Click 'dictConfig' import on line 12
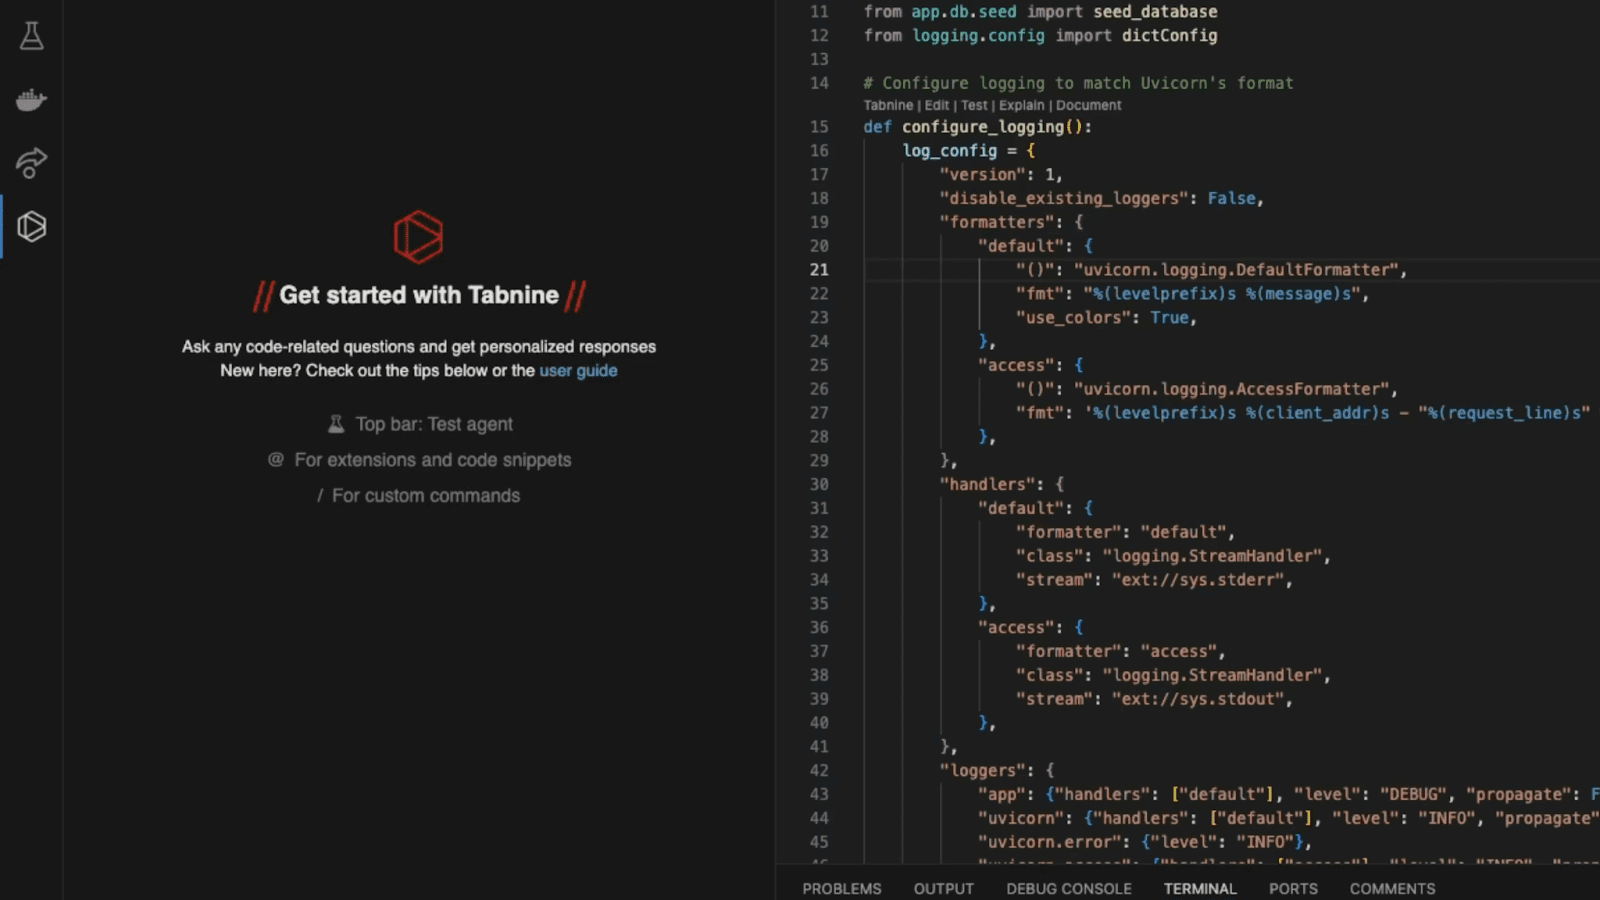Screen dimensions: 1600x900 [x=1169, y=36]
